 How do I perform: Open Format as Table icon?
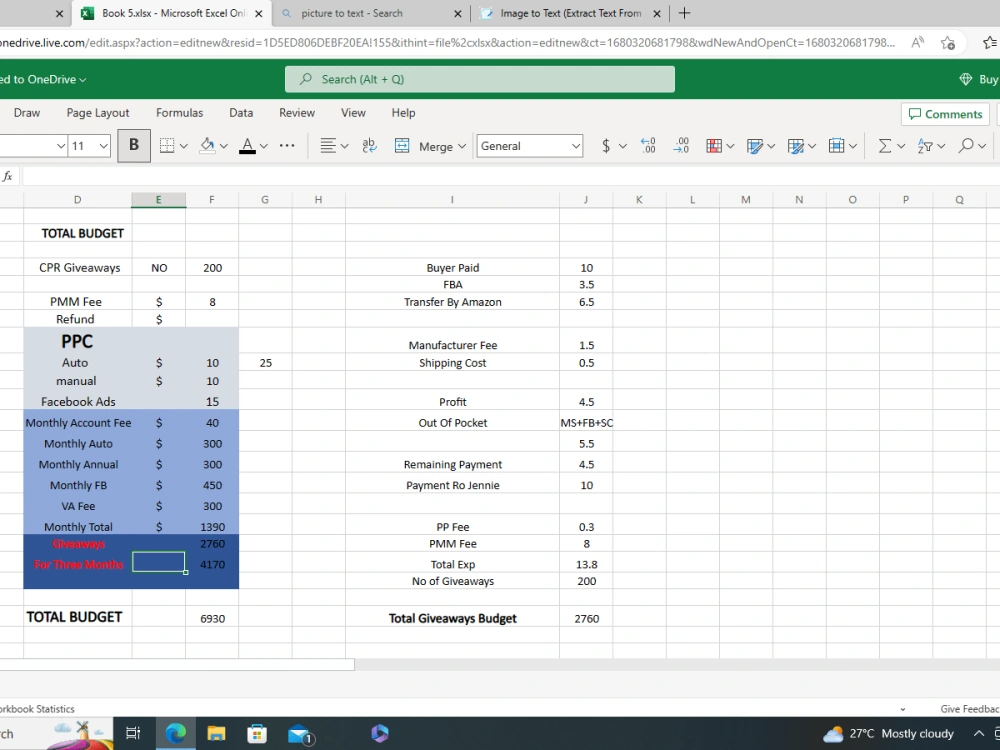tap(754, 146)
